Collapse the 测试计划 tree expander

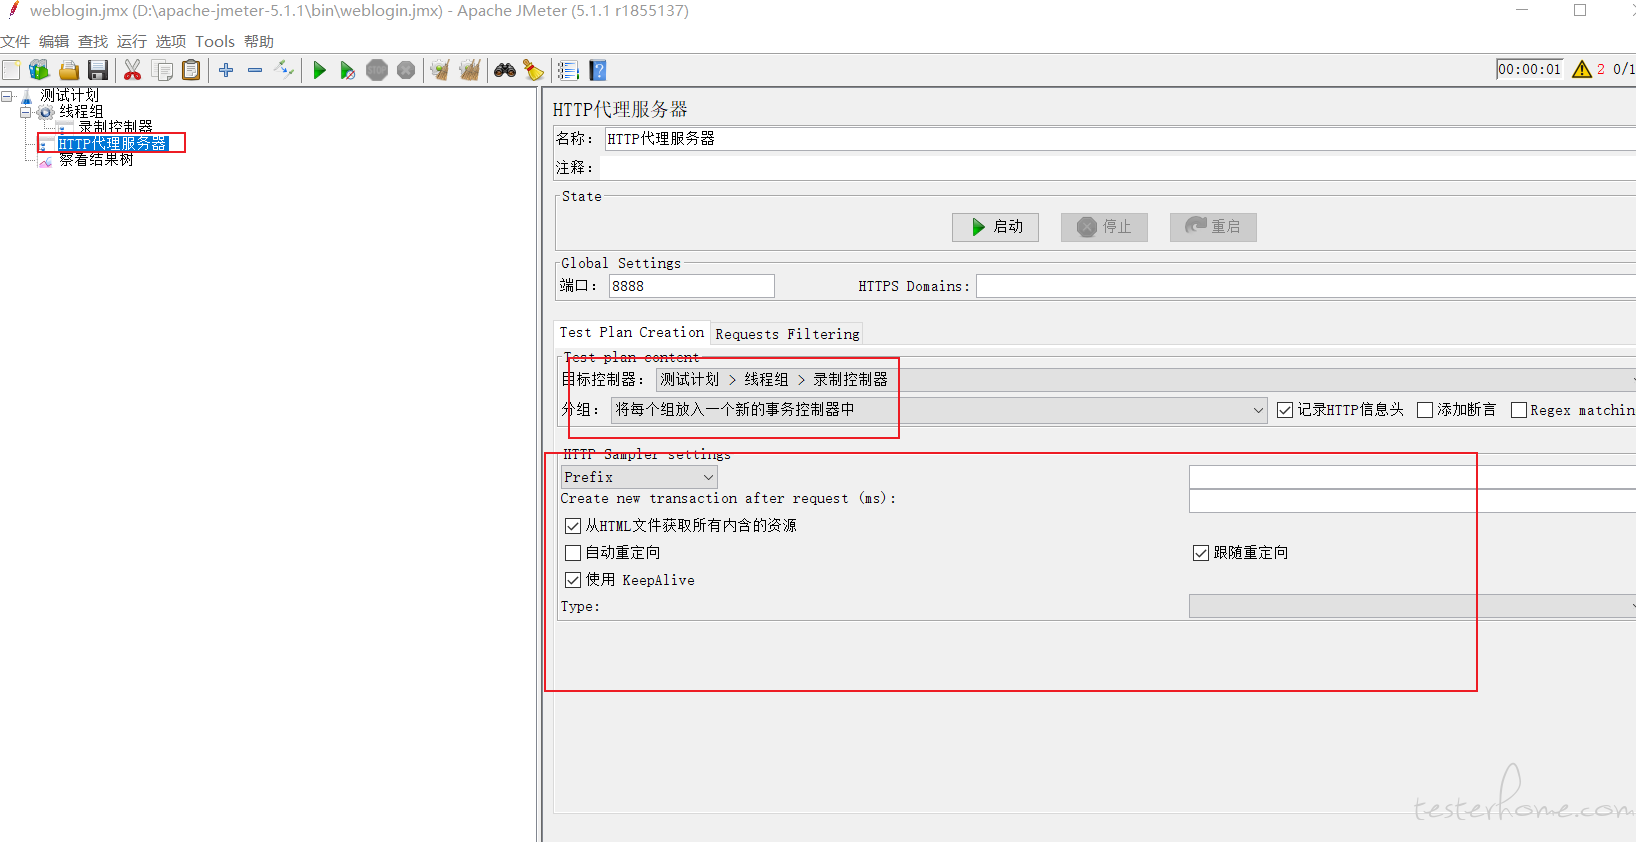7,96
